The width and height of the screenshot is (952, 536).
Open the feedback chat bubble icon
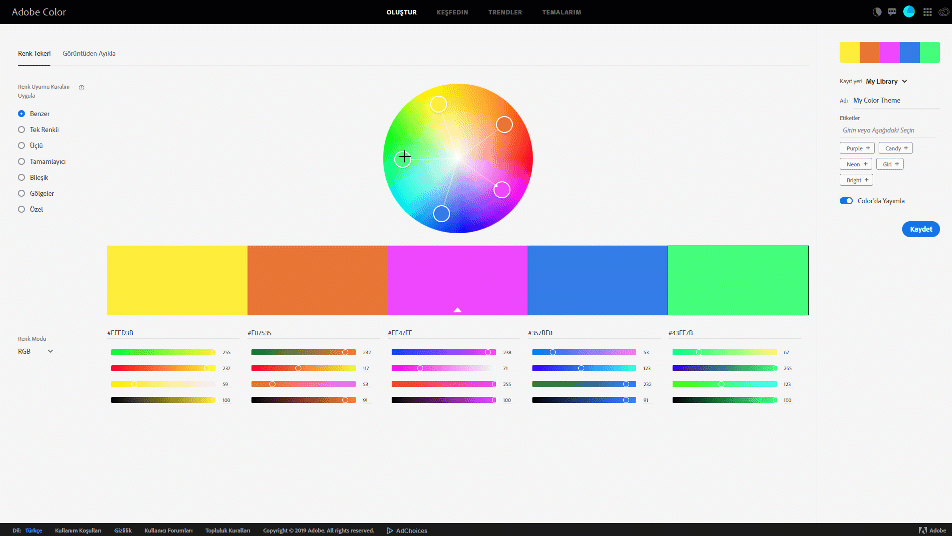892,12
